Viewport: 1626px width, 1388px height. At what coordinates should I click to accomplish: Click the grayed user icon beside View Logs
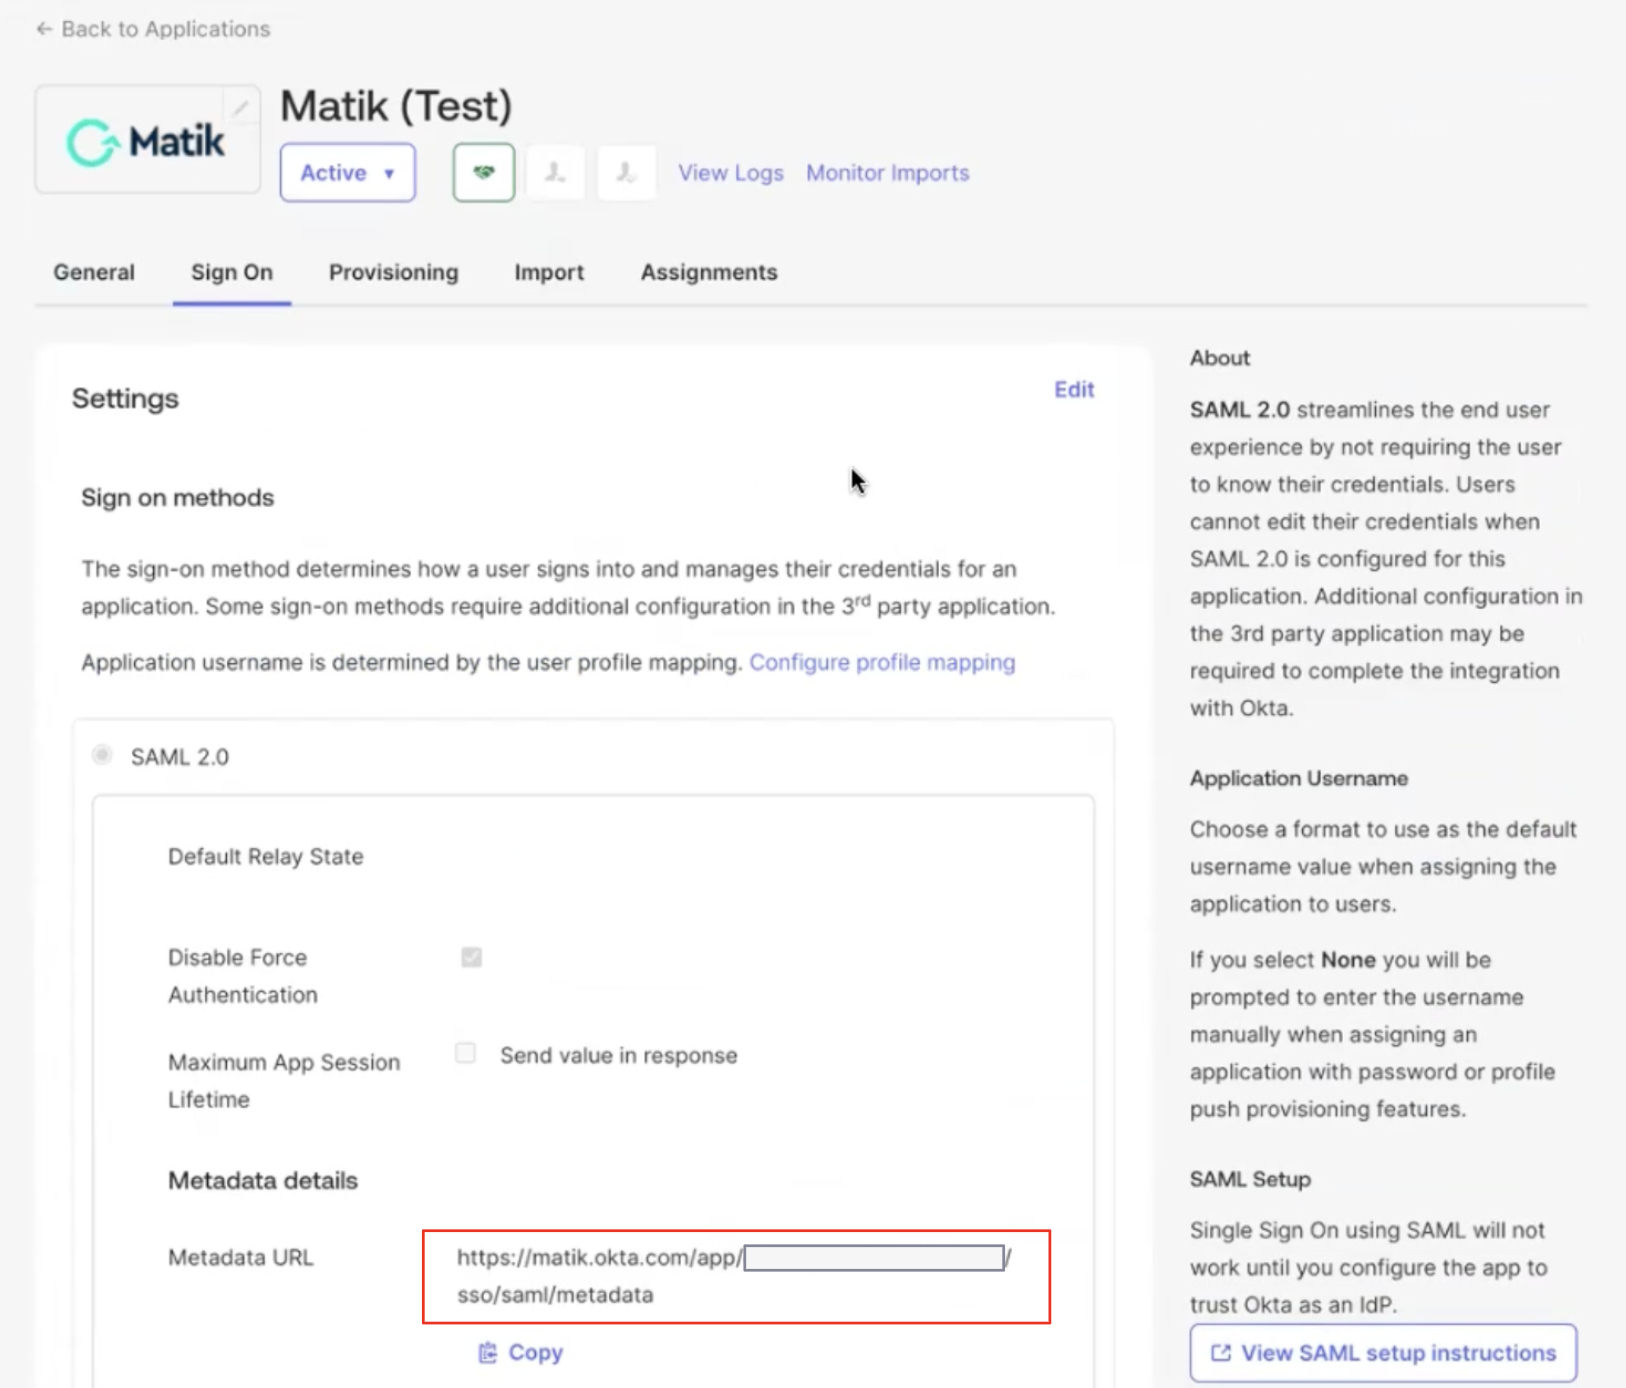[x=627, y=173]
